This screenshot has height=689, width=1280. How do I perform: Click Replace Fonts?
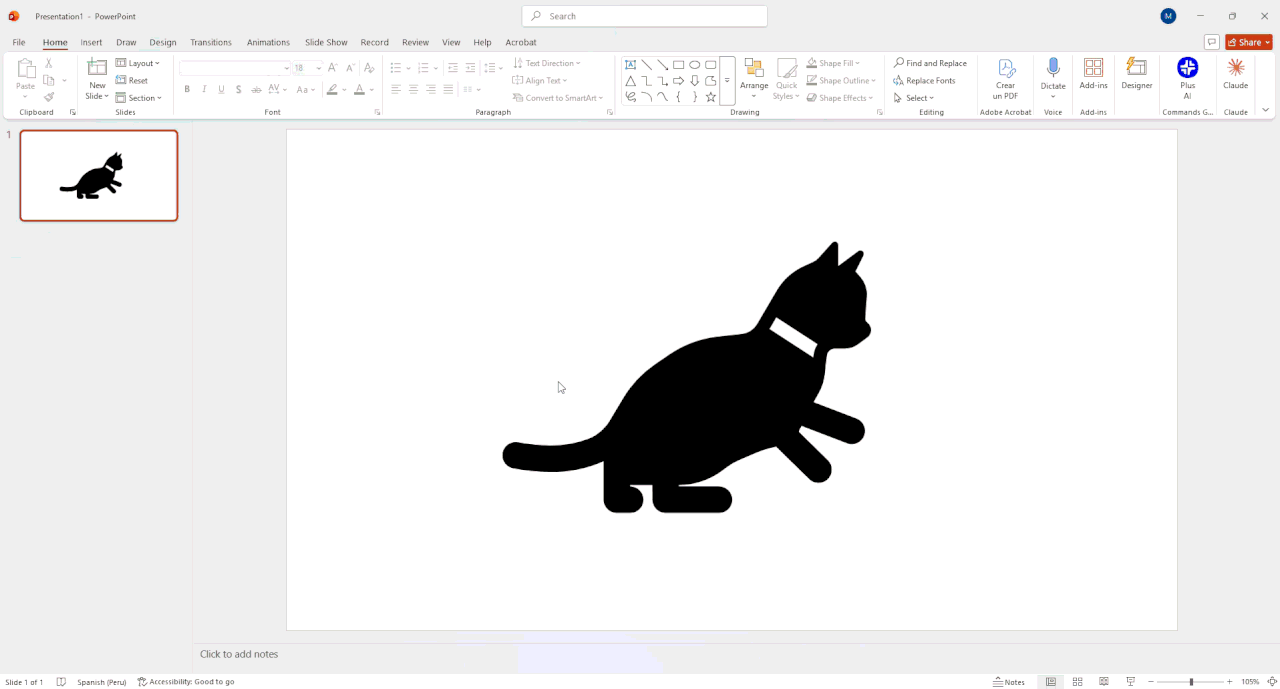point(924,80)
